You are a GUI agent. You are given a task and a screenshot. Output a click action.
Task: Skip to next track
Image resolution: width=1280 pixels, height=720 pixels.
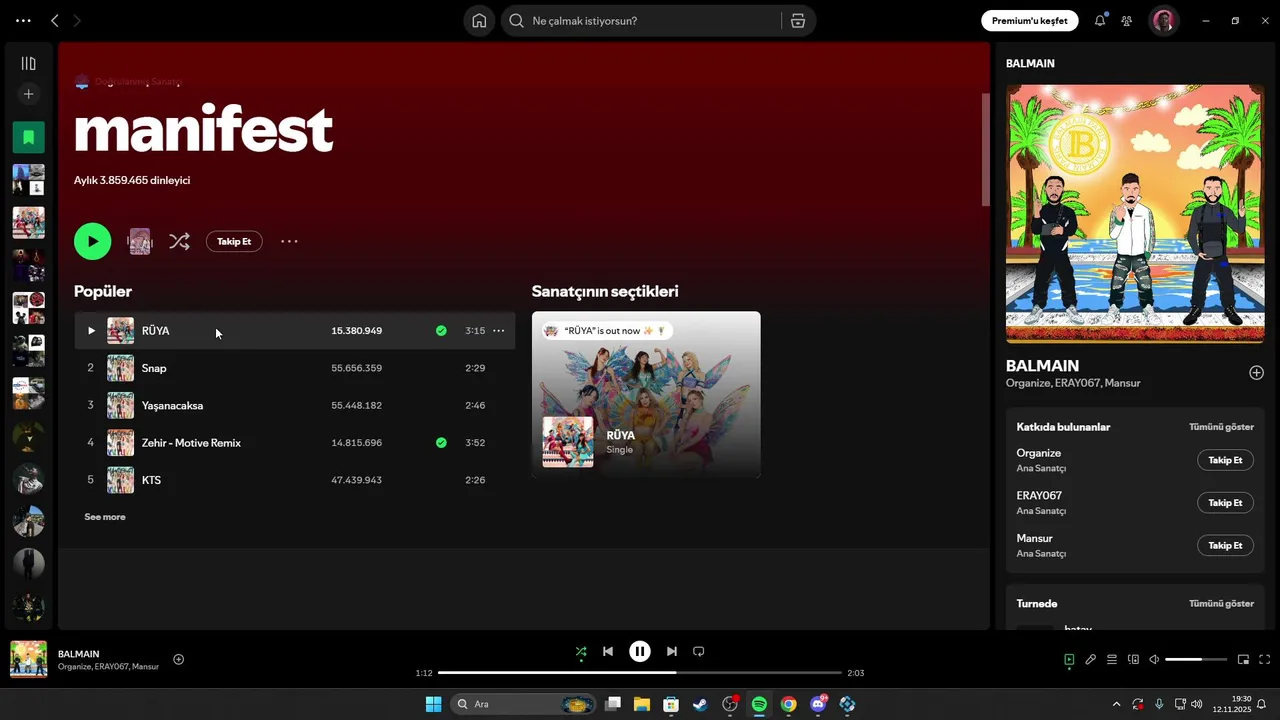tap(672, 652)
